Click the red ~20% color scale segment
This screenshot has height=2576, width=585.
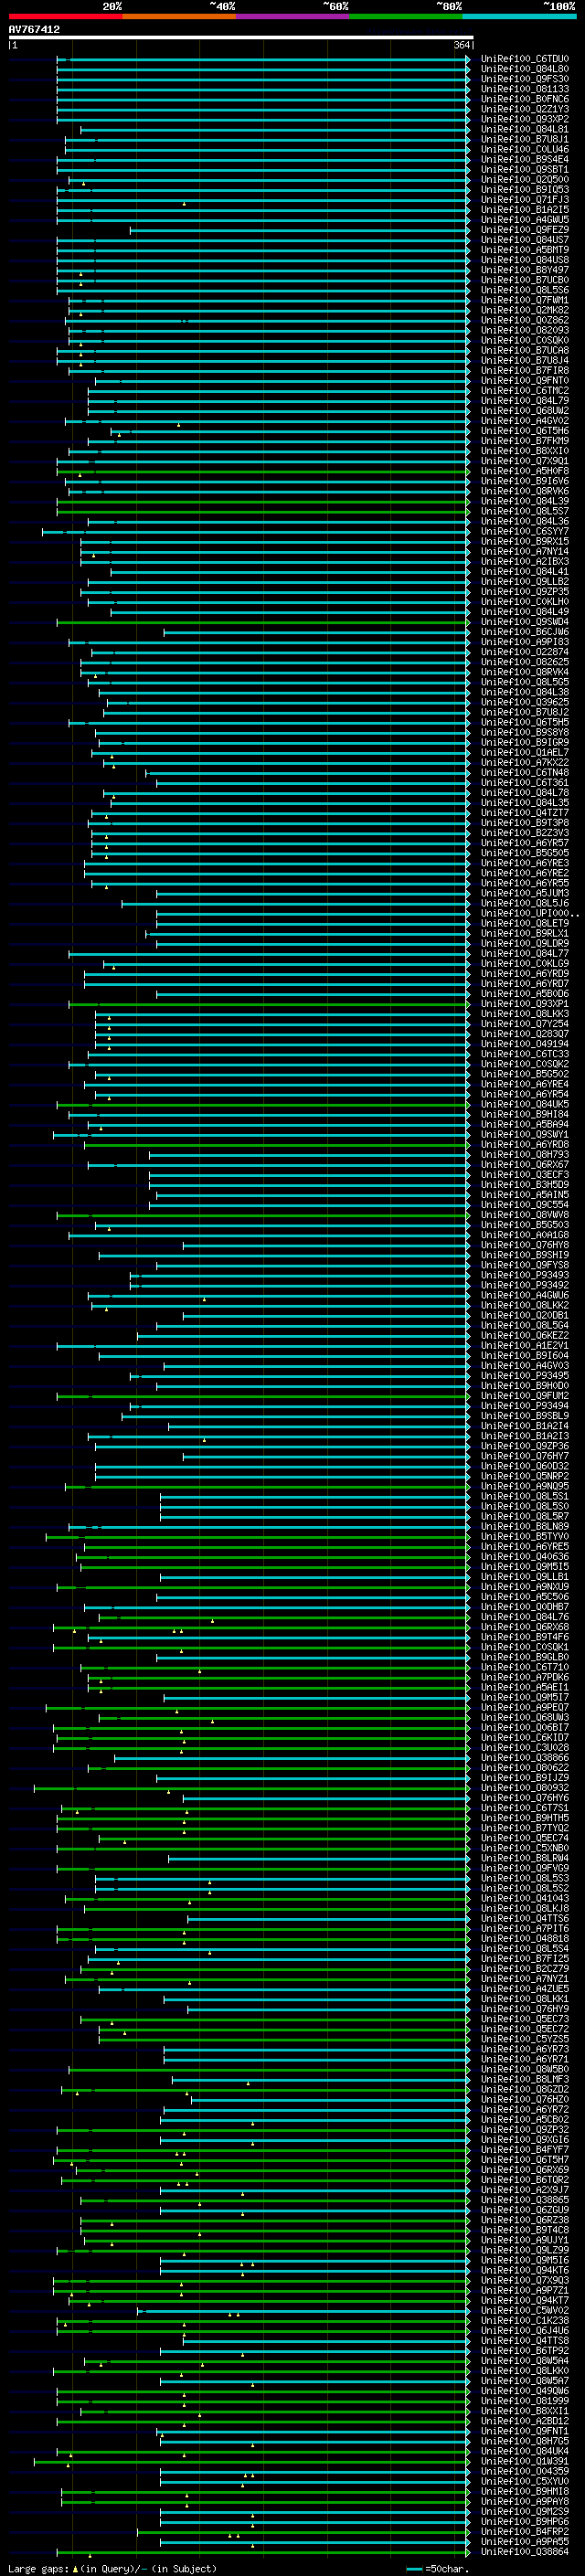tap(65, 16)
